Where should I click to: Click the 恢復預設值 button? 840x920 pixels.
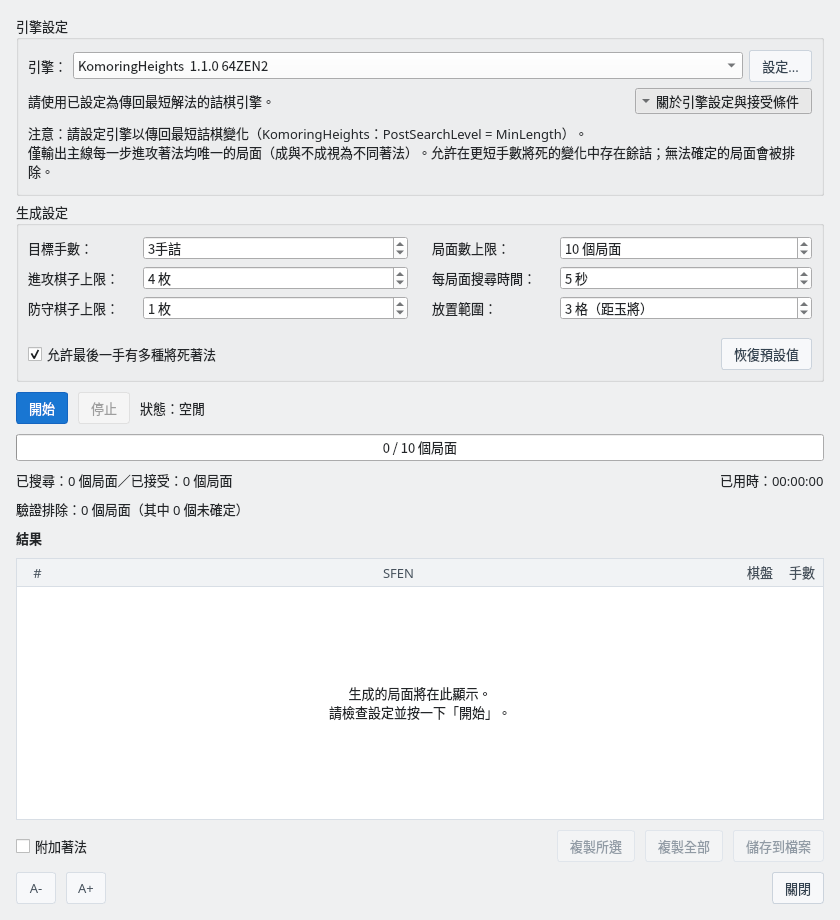coord(766,354)
